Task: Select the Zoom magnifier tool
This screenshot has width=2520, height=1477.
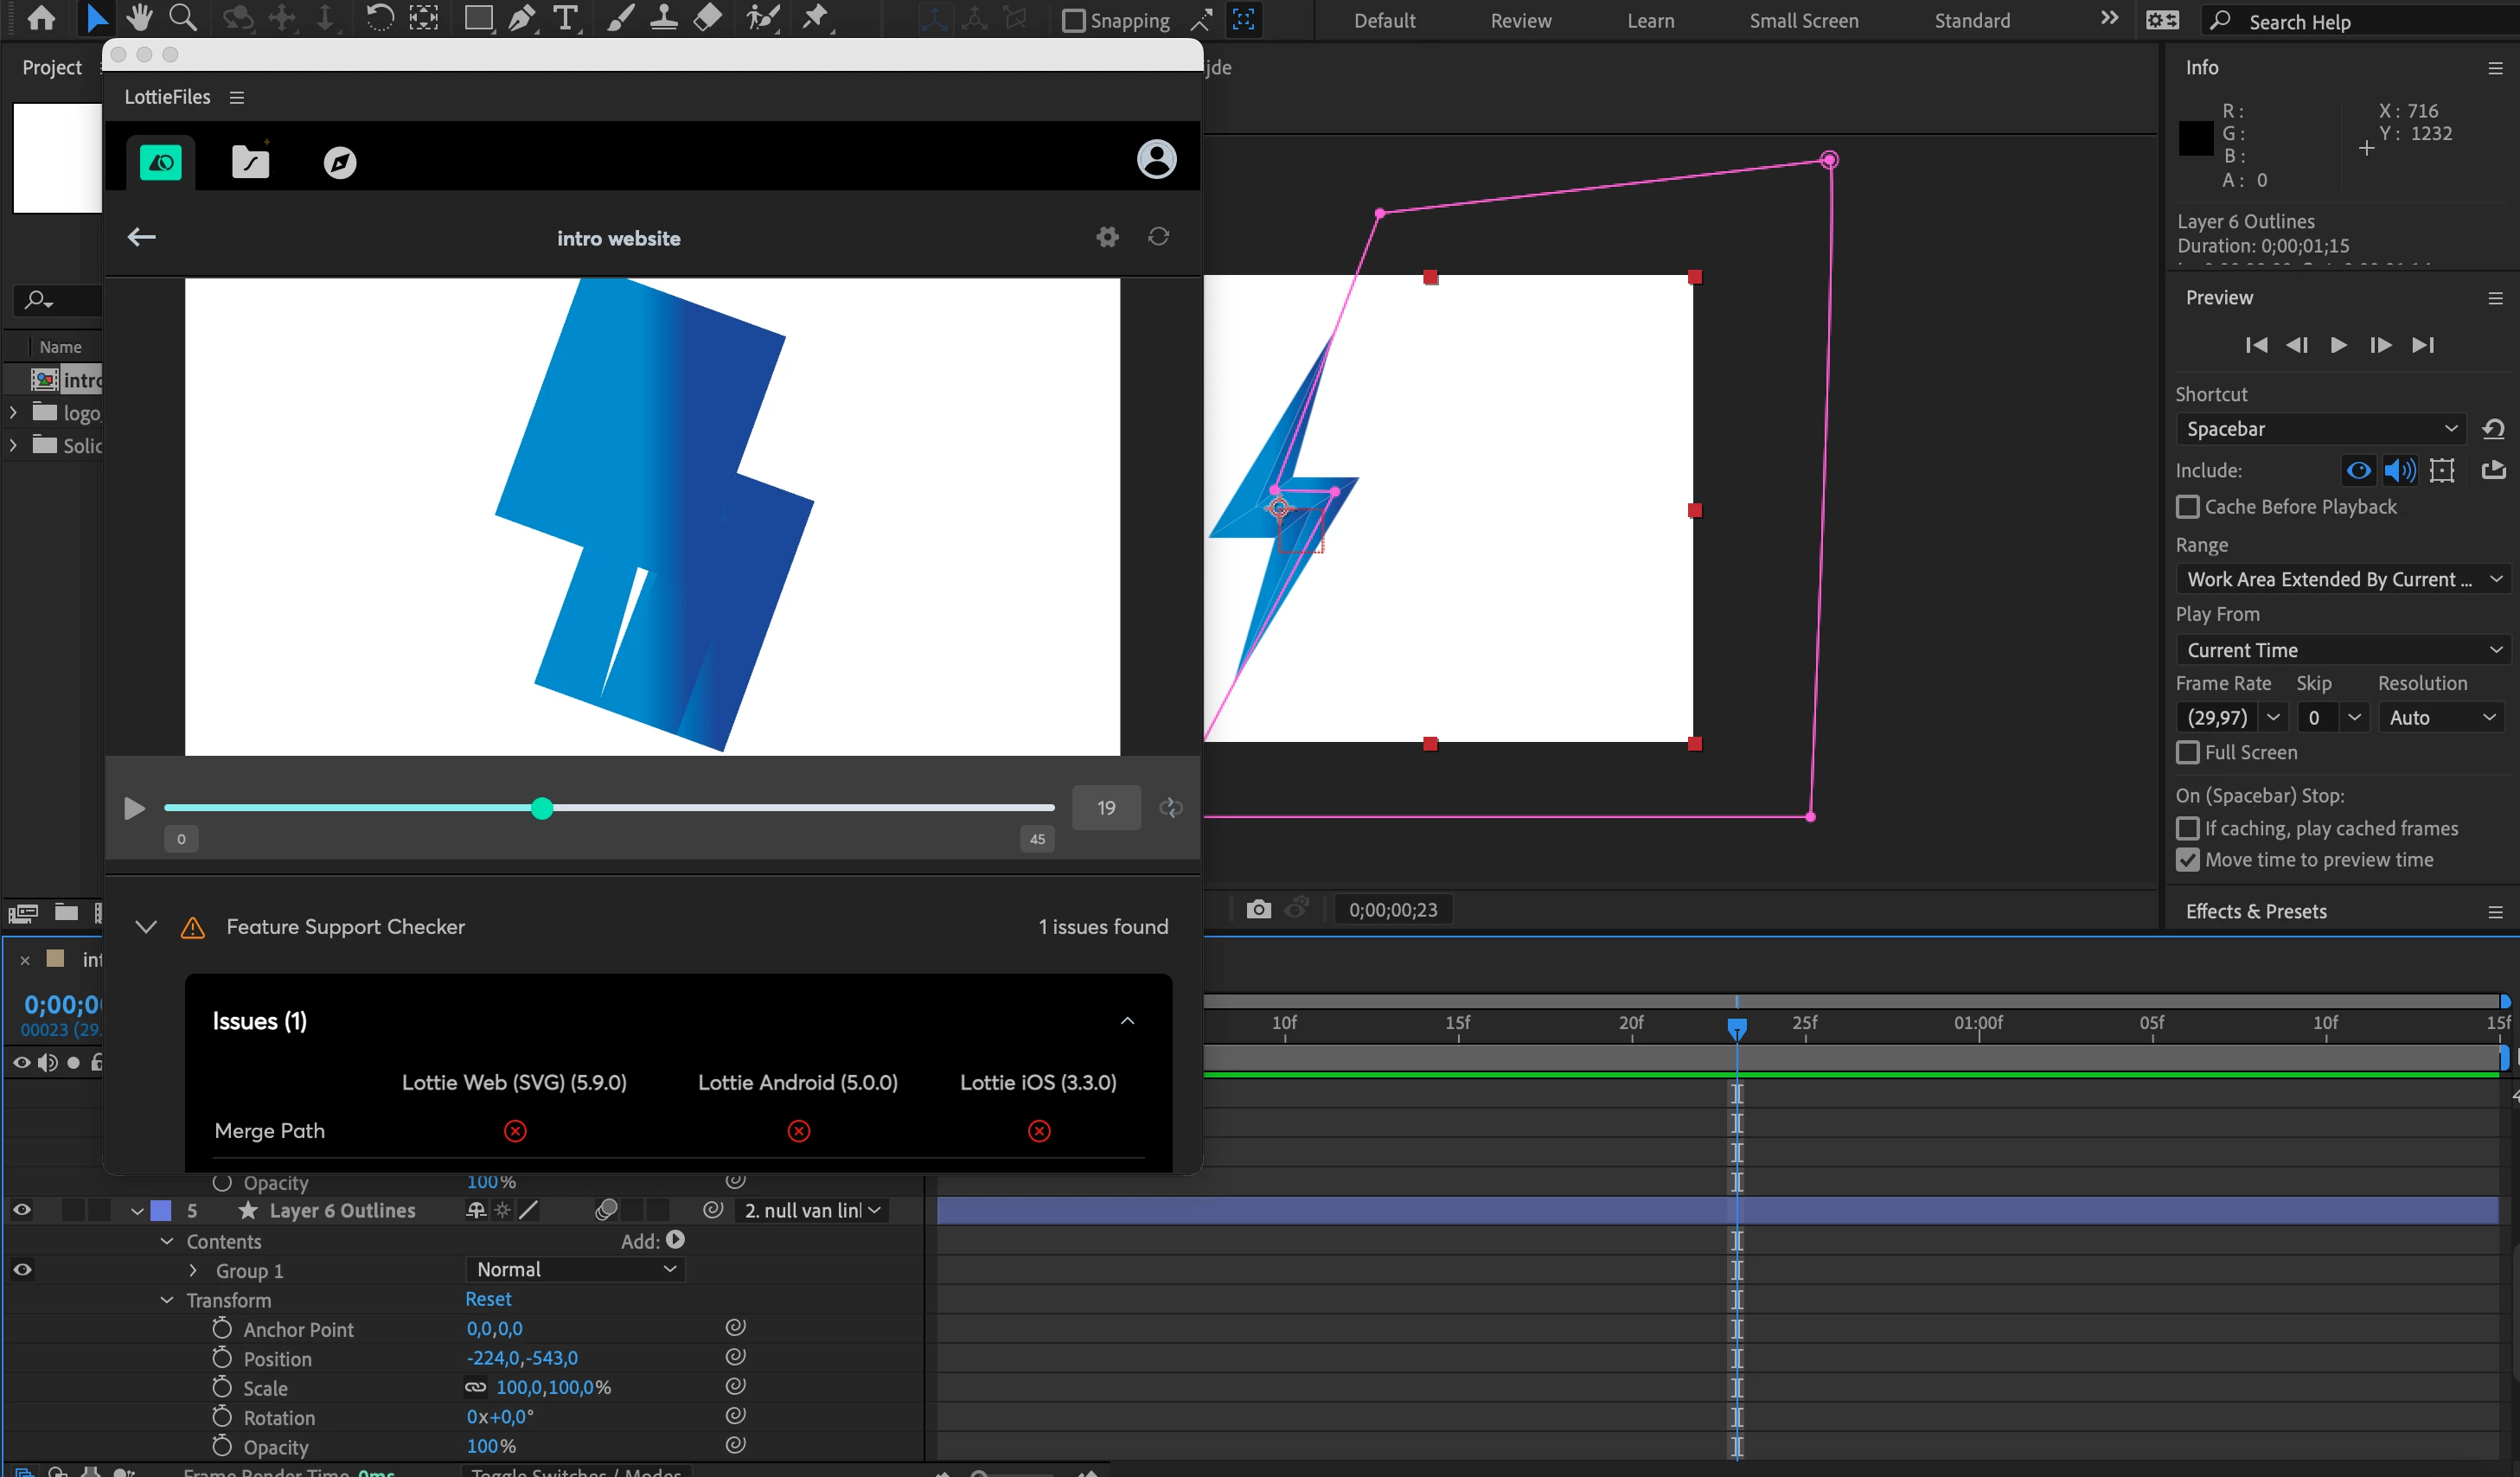Action: [x=183, y=18]
